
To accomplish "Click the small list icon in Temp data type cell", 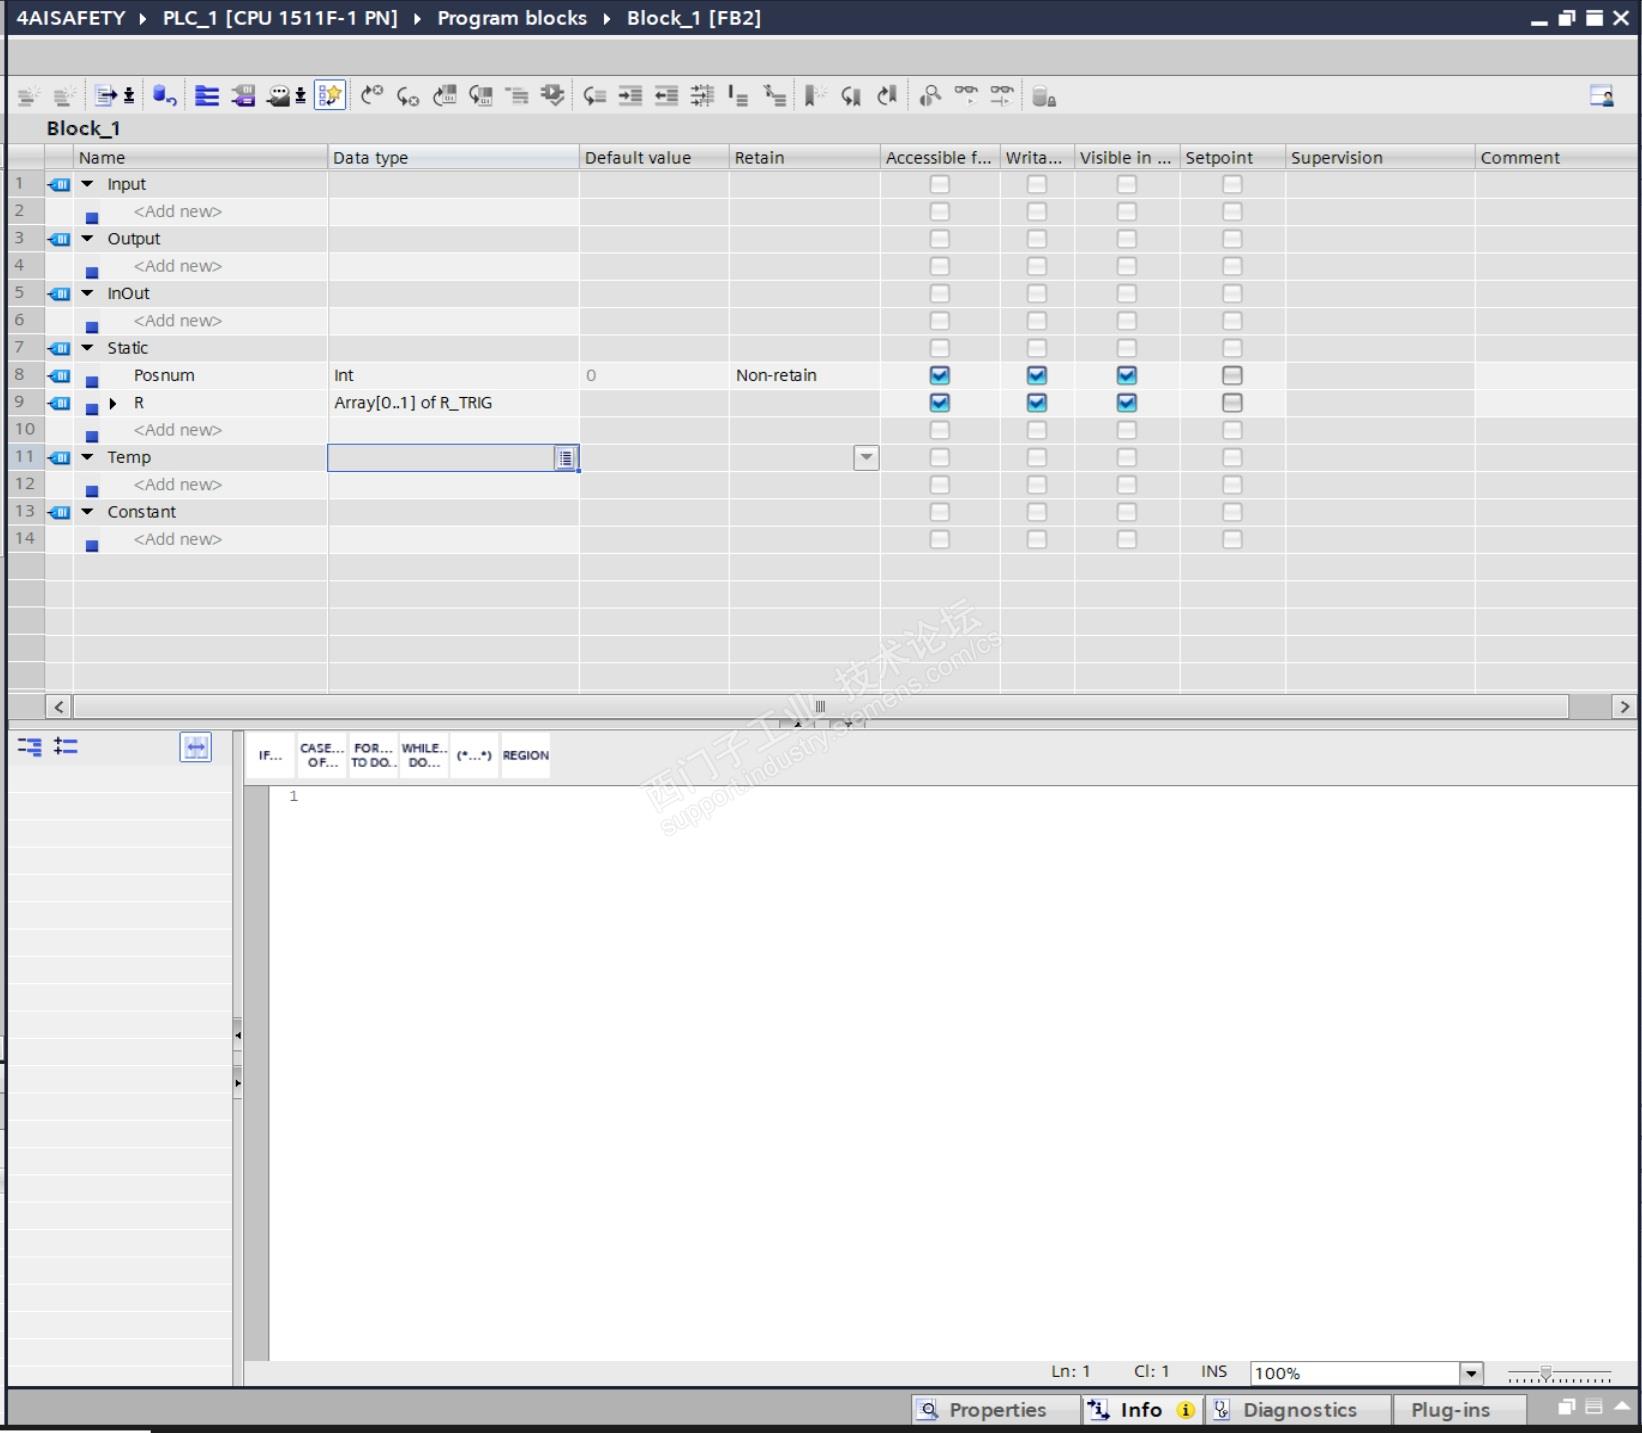I will [566, 458].
